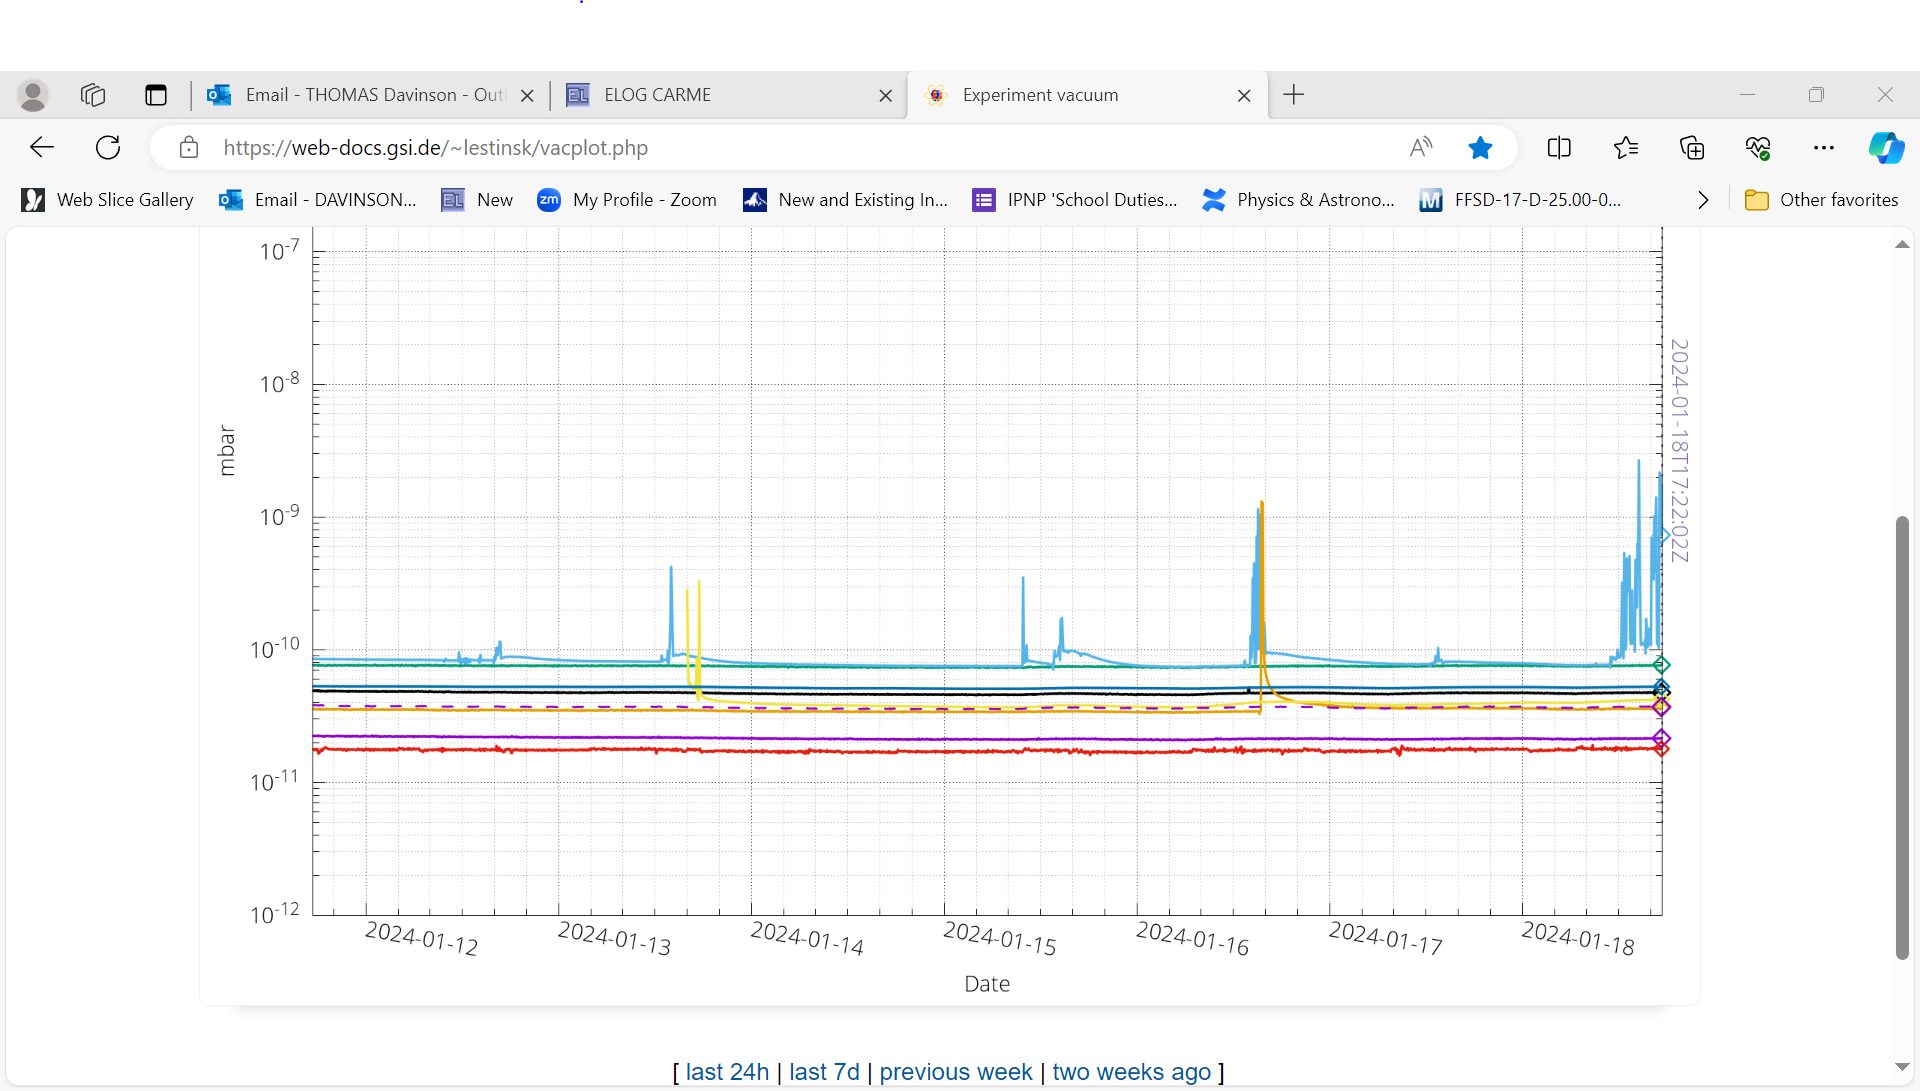Click the blue favorites star icon
This screenshot has width=1920, height=1091.
pos(1480,148)
